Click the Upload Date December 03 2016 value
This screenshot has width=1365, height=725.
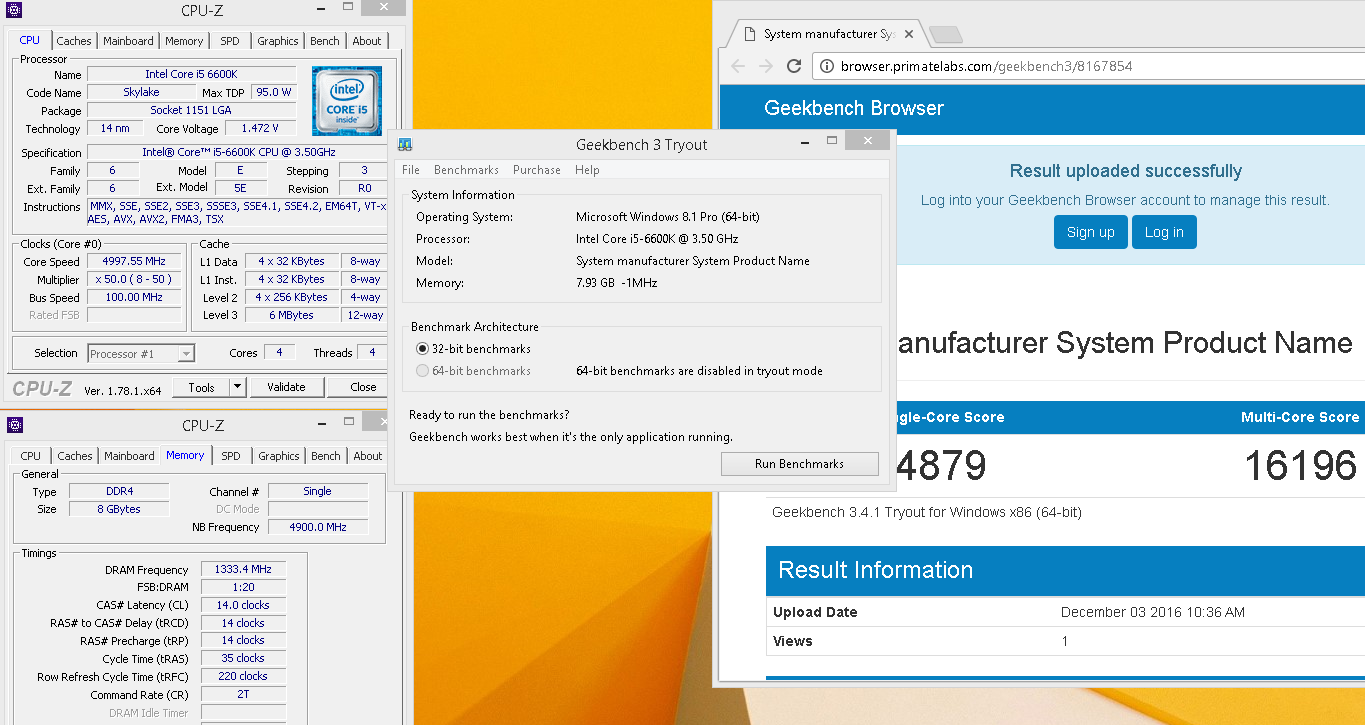pyautogui.click(x=1152, y=612)
